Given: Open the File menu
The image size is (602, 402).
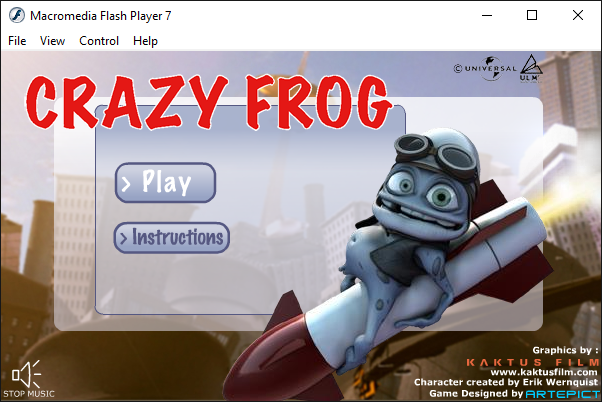Looking at the screenshot, I should 17,41.
